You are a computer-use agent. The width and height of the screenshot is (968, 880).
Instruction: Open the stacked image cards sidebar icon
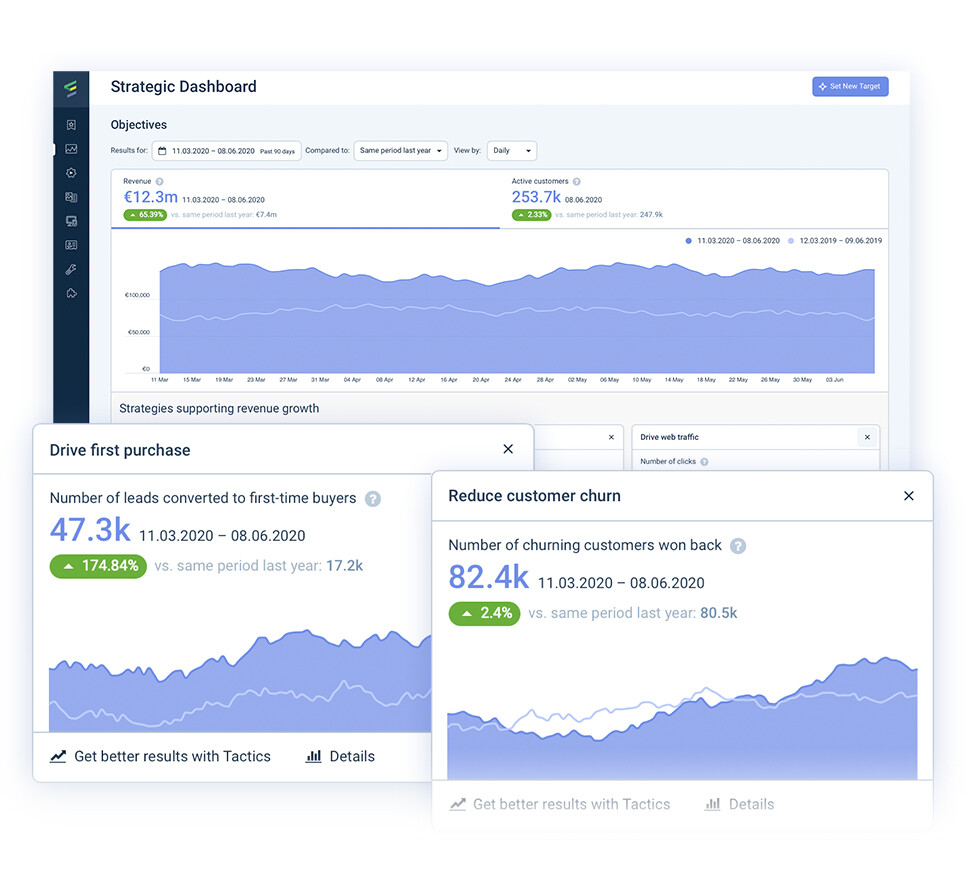[x=72, y=197]
